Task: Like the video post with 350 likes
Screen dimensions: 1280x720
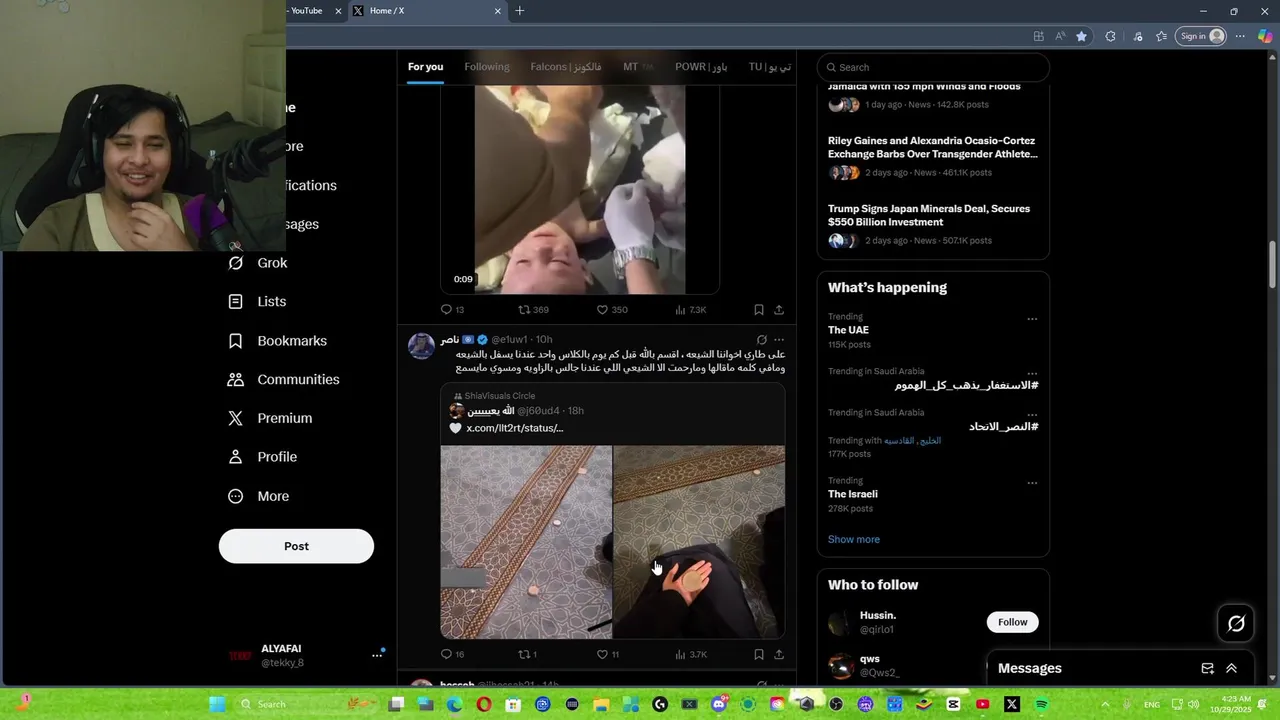Action: click(612, 310)
